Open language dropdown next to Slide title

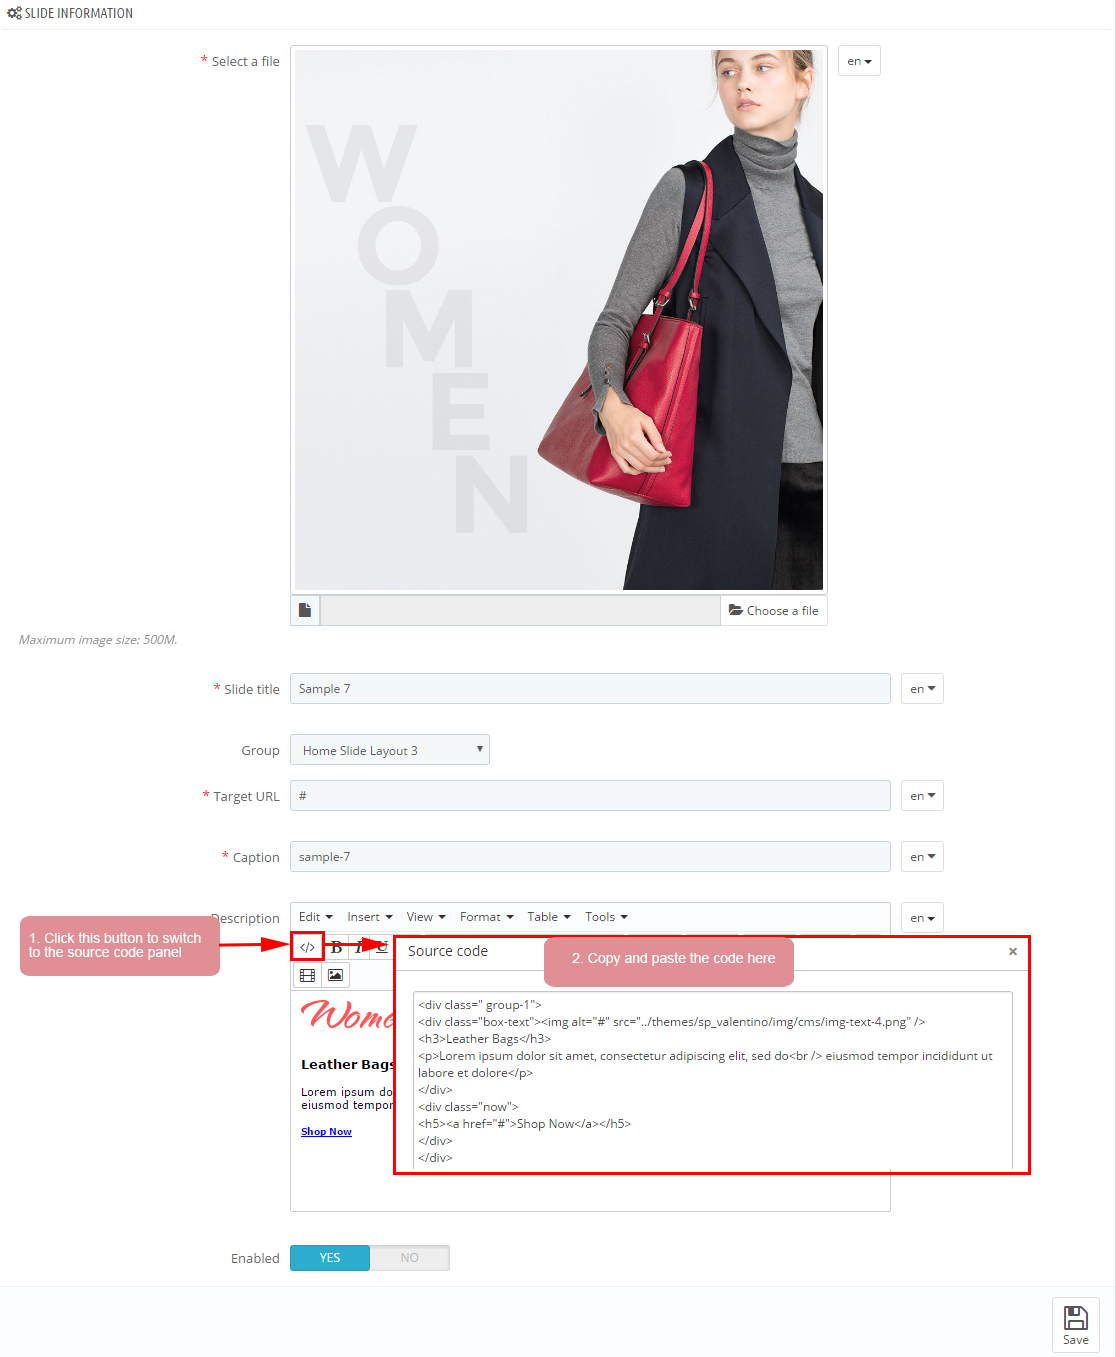[922, 689]
